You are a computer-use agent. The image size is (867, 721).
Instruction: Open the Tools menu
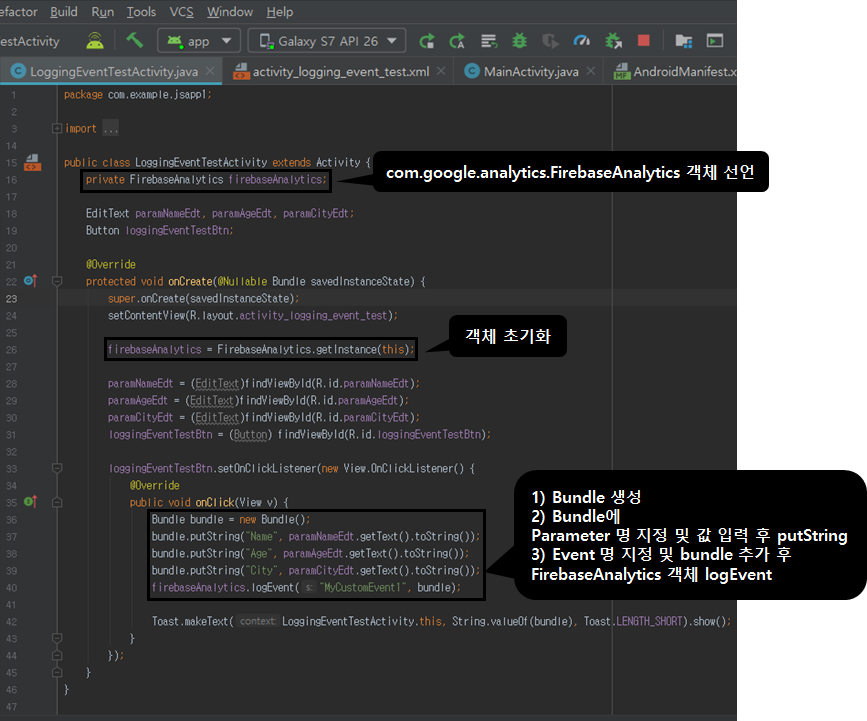[x=141, y=12]
